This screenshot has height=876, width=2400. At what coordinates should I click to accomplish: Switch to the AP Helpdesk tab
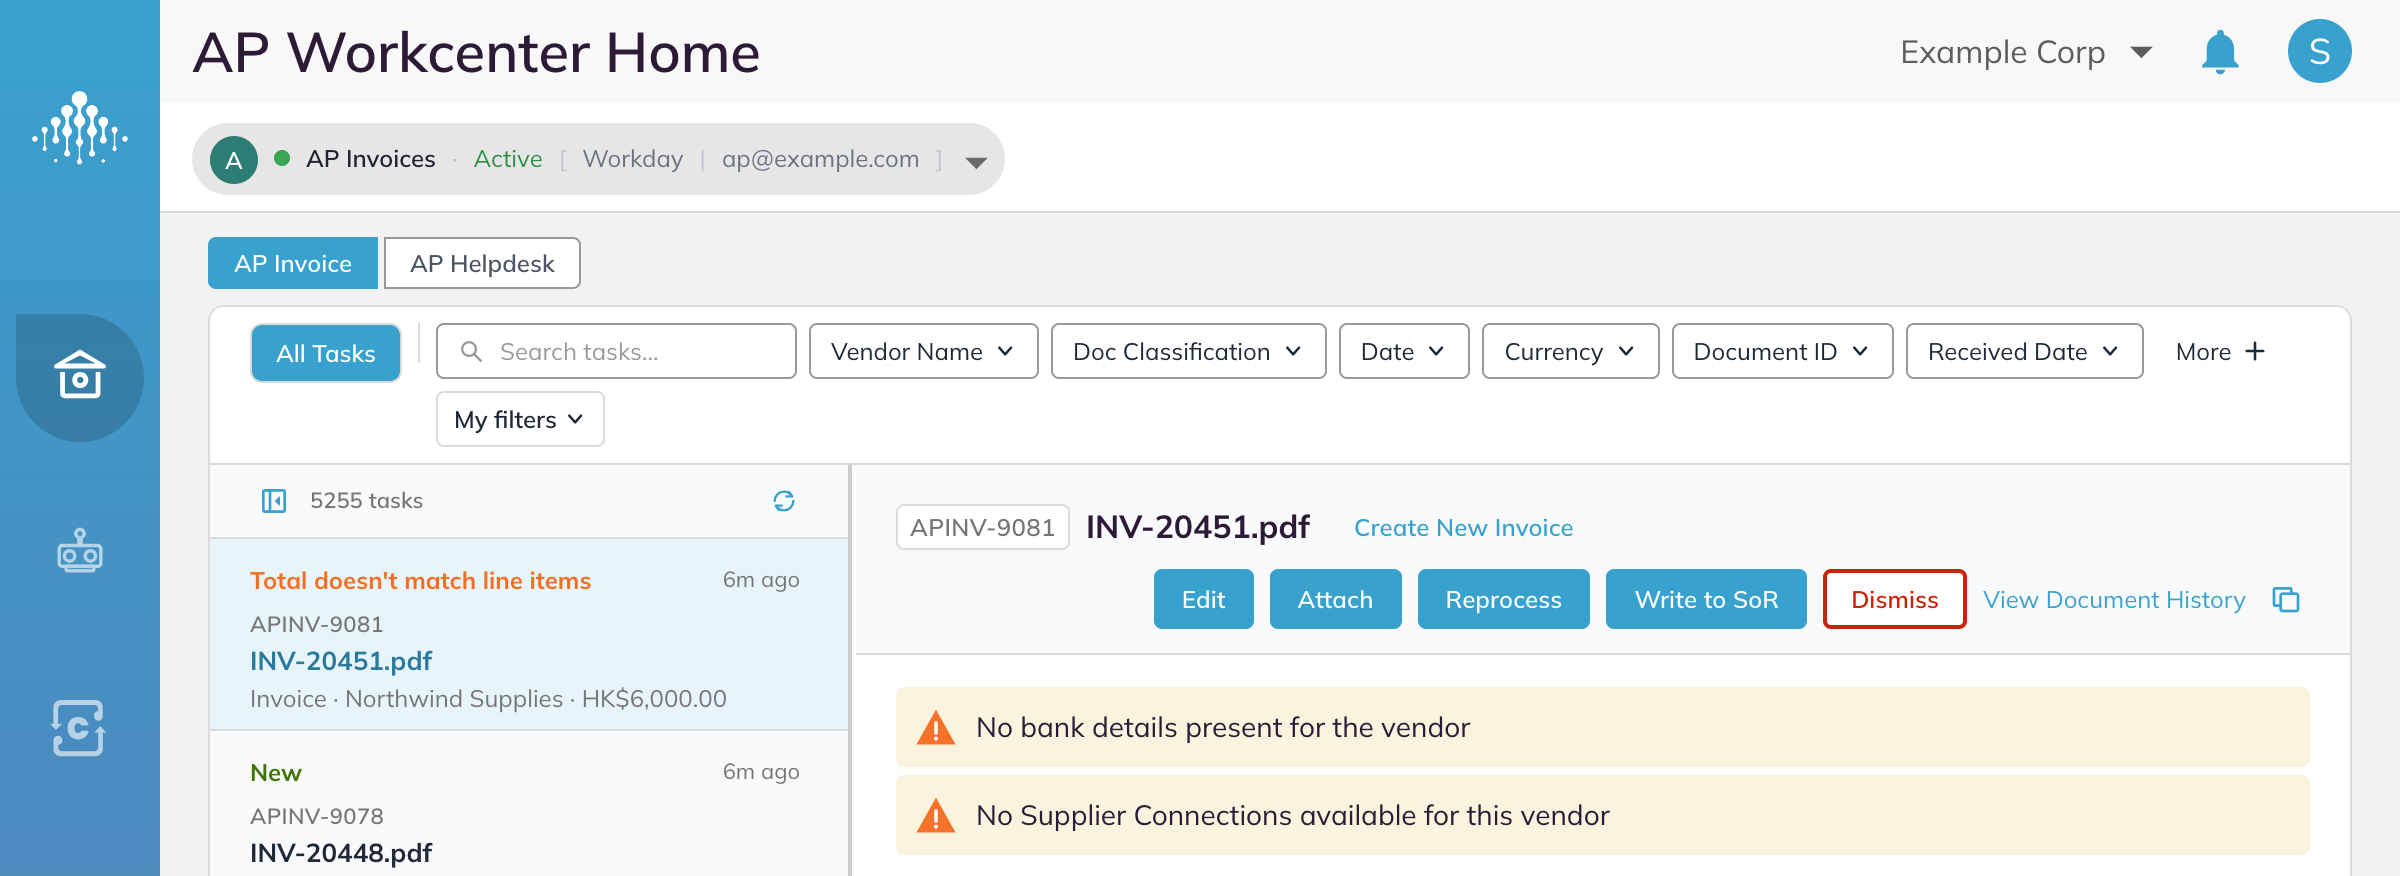482,263
